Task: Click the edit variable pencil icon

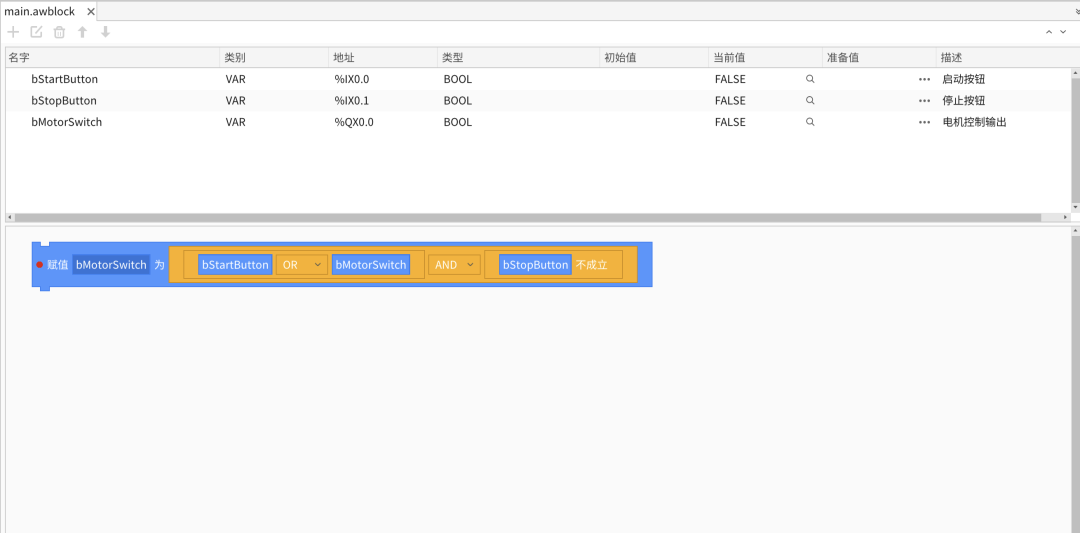Action: pyautogui.click(x=37, y=32)
